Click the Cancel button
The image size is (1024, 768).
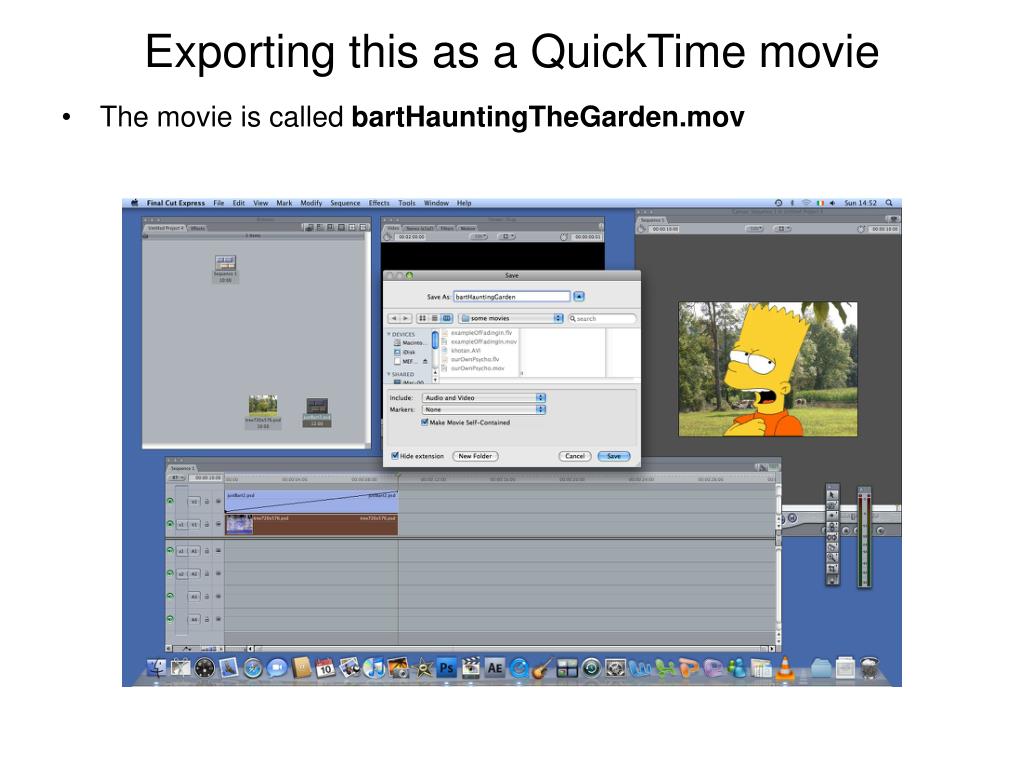575,456
